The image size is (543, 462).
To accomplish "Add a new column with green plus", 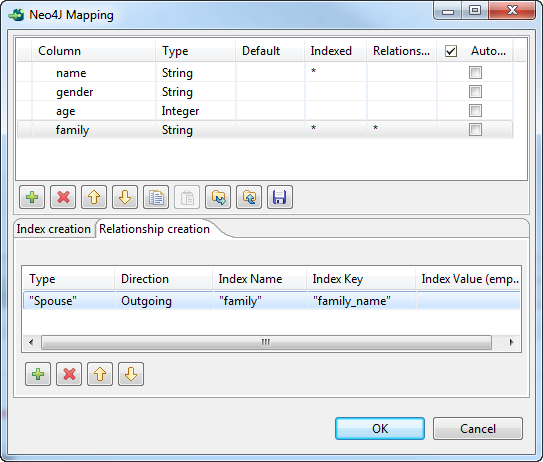I will pyautogui.click(x=32, y=197).
